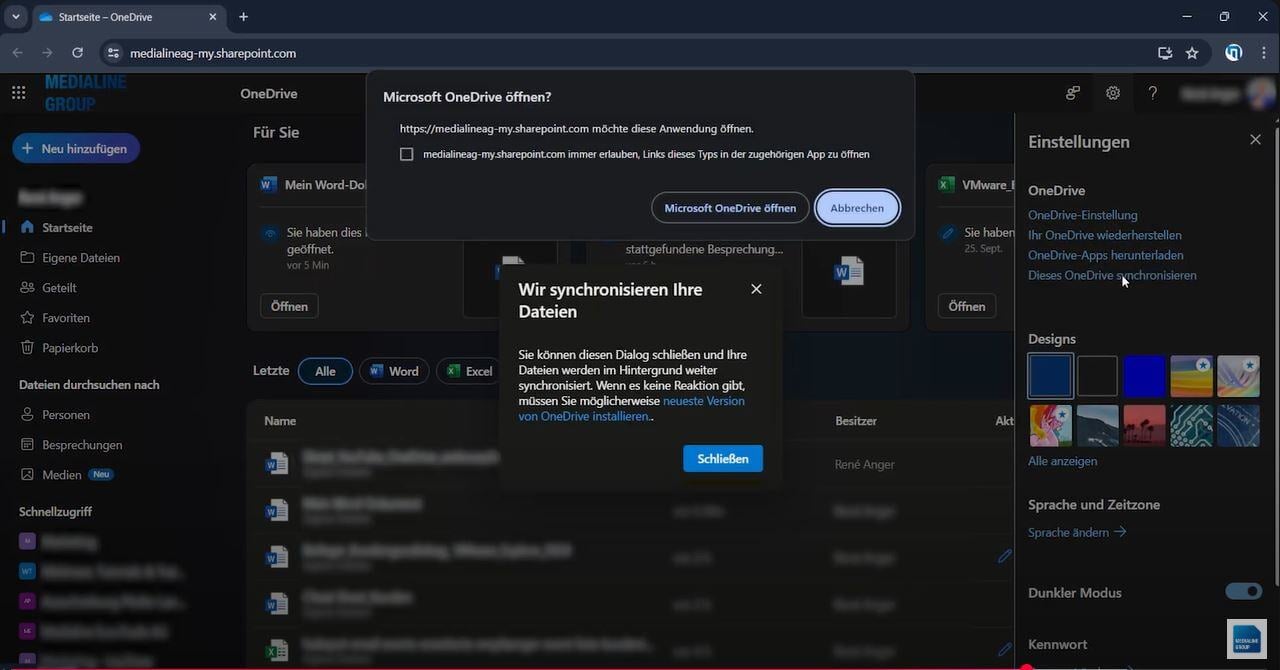Open the Chrome tab search dropdown
Image resolution: width=1280 pixels, height=670 pixels.
(15, 17)
